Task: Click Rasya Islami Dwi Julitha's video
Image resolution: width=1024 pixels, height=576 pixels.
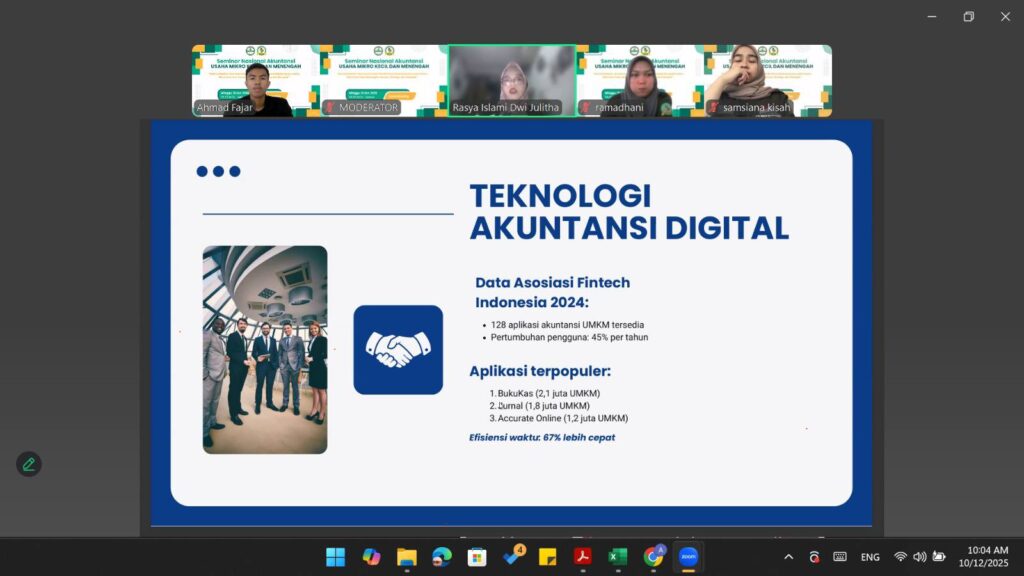Action: tap(511, 81)
